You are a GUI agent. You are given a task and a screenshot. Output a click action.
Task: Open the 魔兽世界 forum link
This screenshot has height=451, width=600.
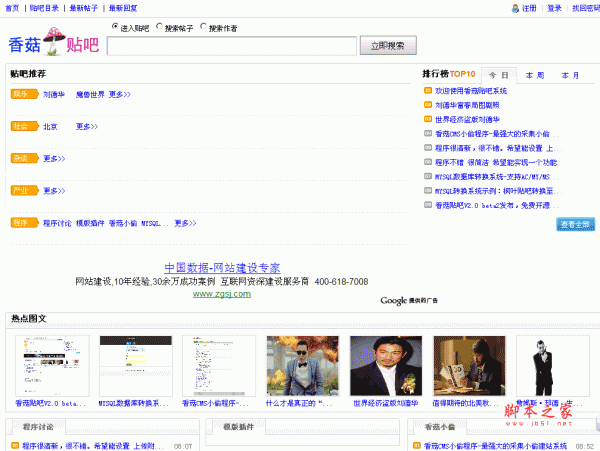pos(90,94)
